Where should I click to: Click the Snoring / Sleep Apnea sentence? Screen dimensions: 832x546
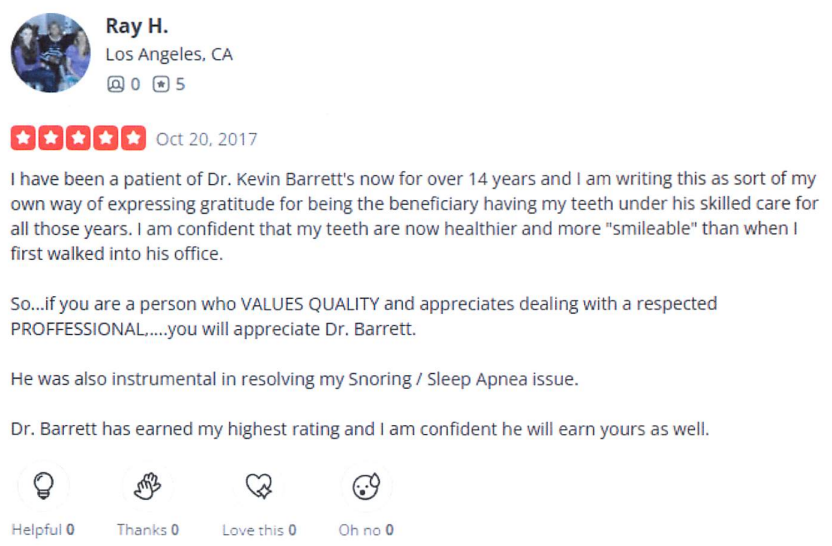coord(295,380)
